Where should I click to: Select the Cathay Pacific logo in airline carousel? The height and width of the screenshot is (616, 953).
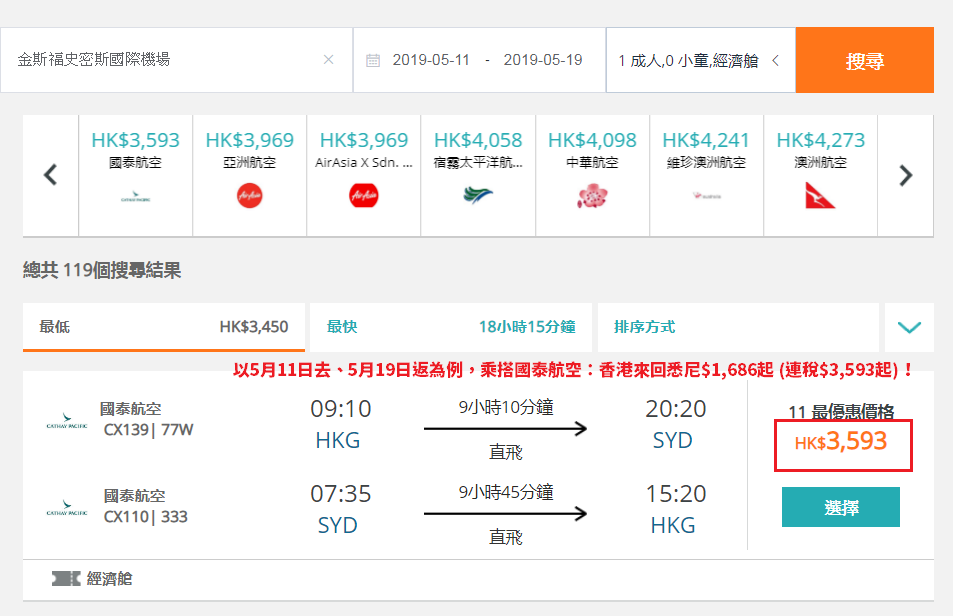point(136,196)
